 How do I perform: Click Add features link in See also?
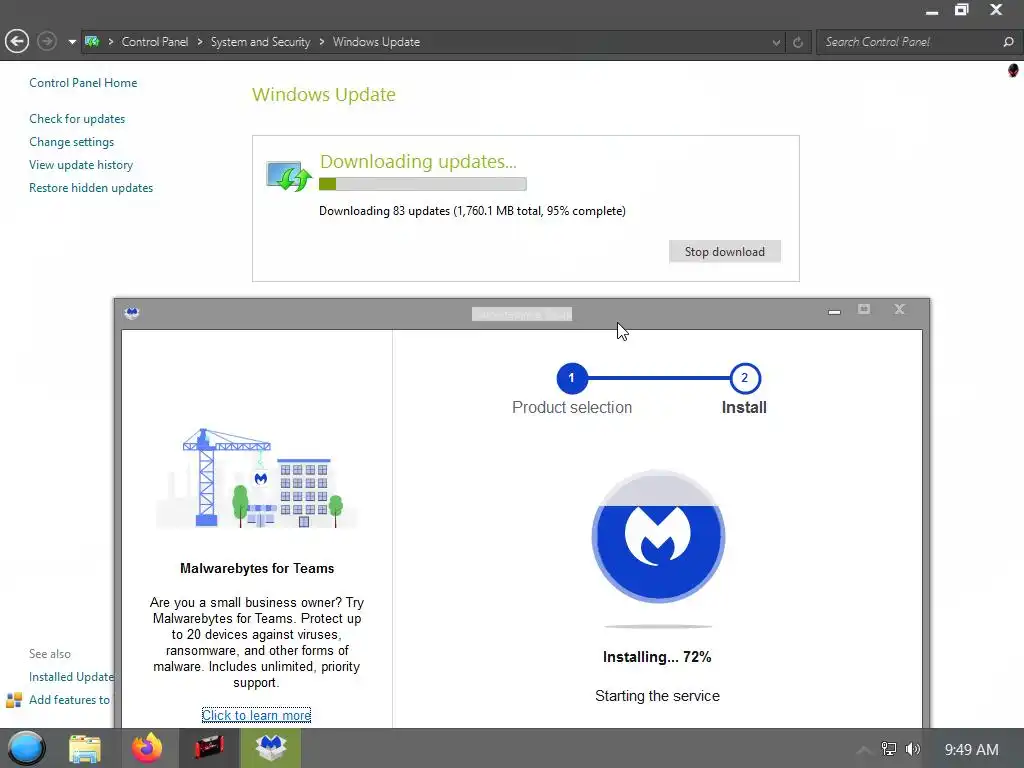coord(69,699)
